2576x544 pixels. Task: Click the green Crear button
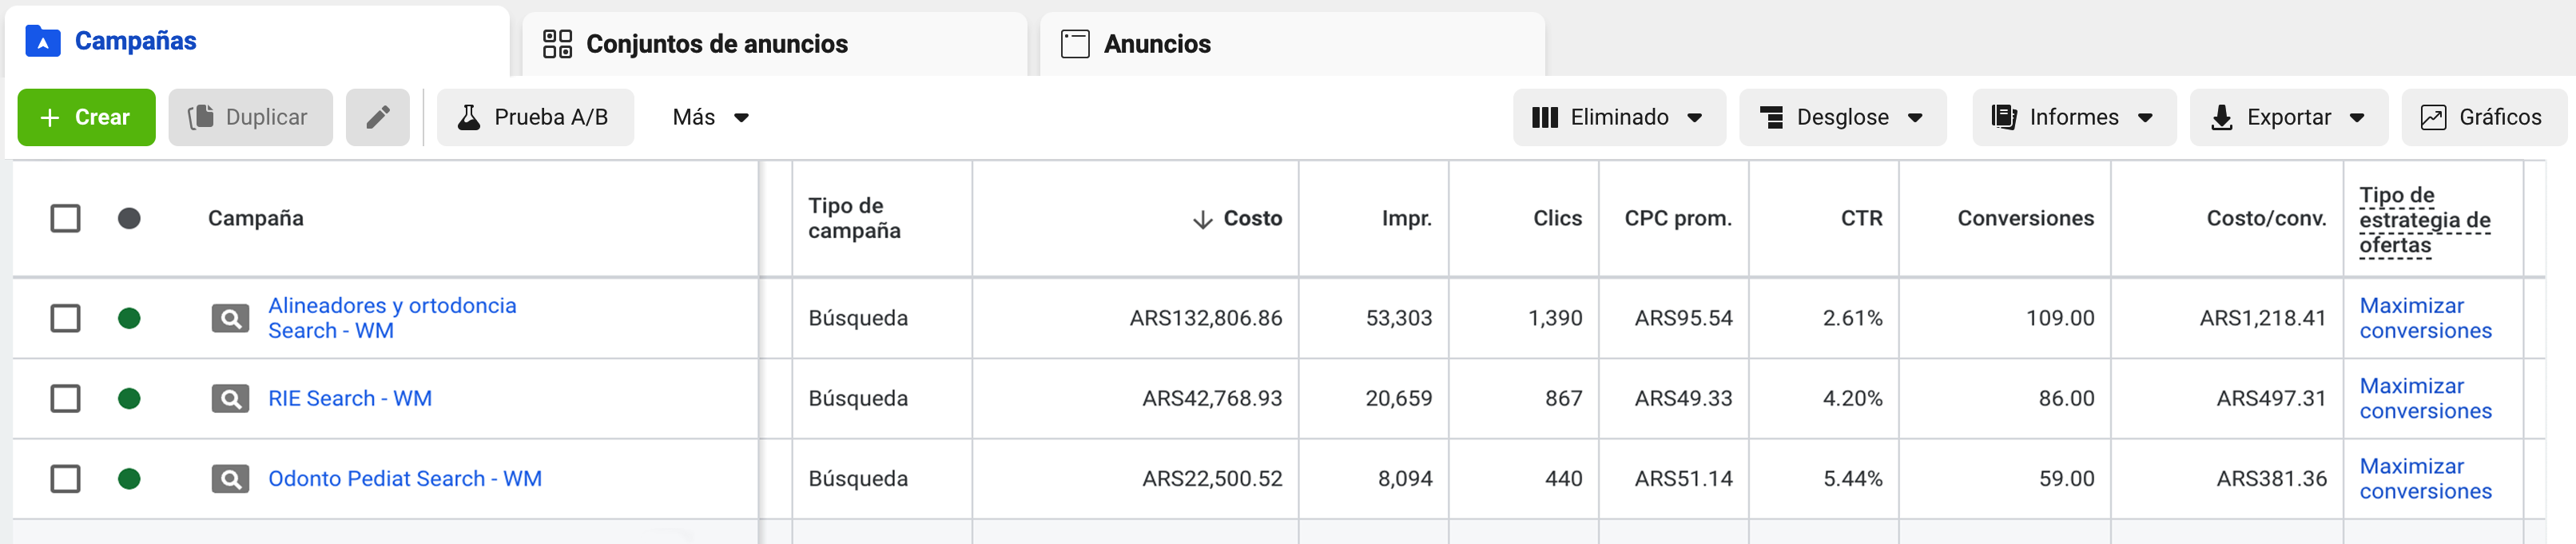click(86, 117)
